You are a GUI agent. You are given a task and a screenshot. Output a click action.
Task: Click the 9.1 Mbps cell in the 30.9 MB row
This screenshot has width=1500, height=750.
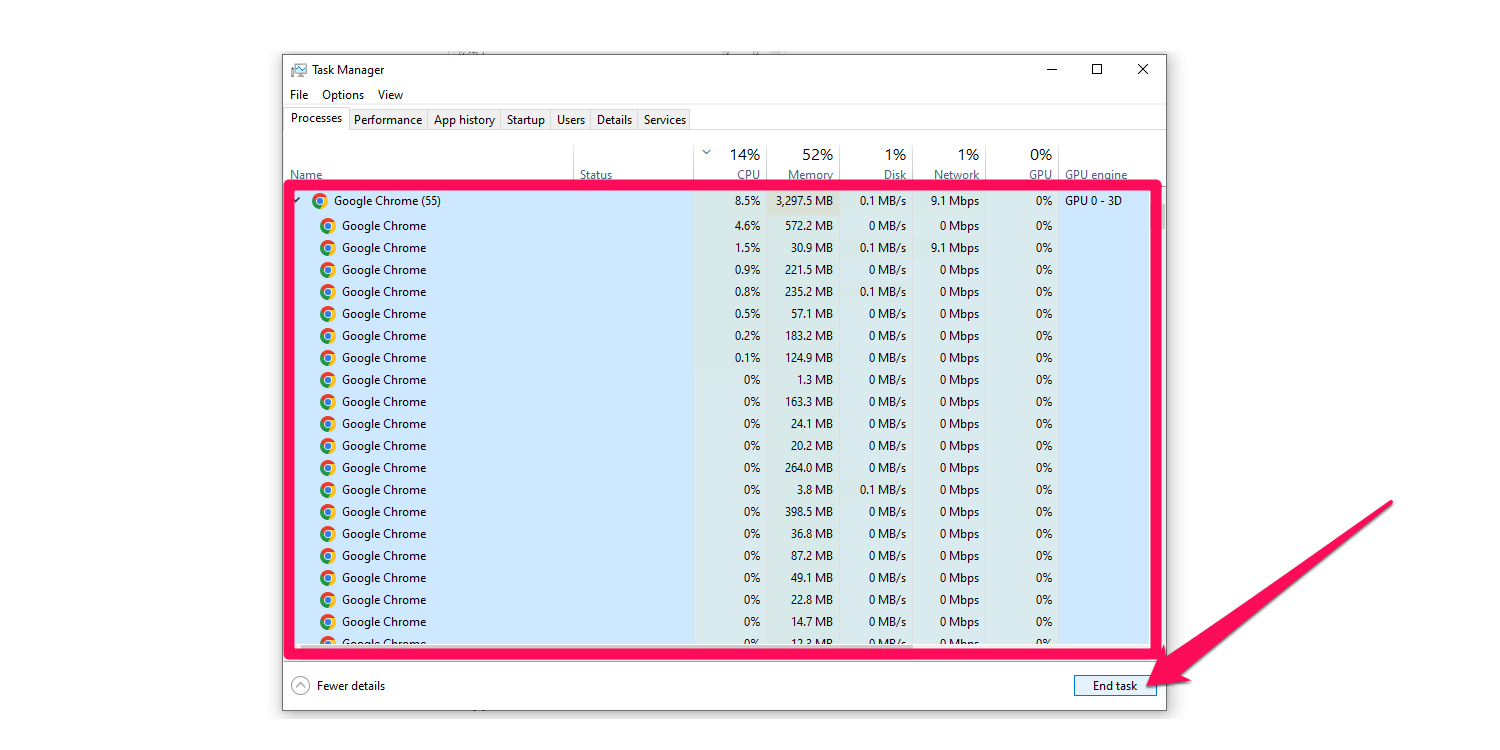pyautogui.click(x=951, y=248)
